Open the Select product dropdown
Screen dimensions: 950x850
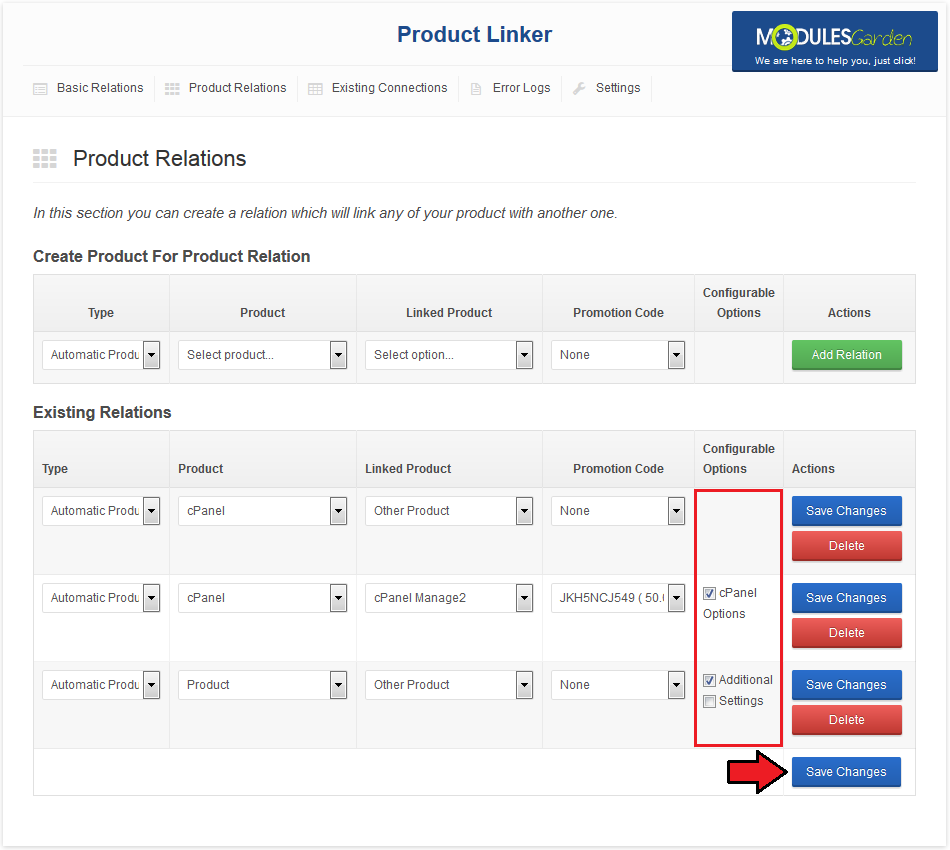pos(262,355)
